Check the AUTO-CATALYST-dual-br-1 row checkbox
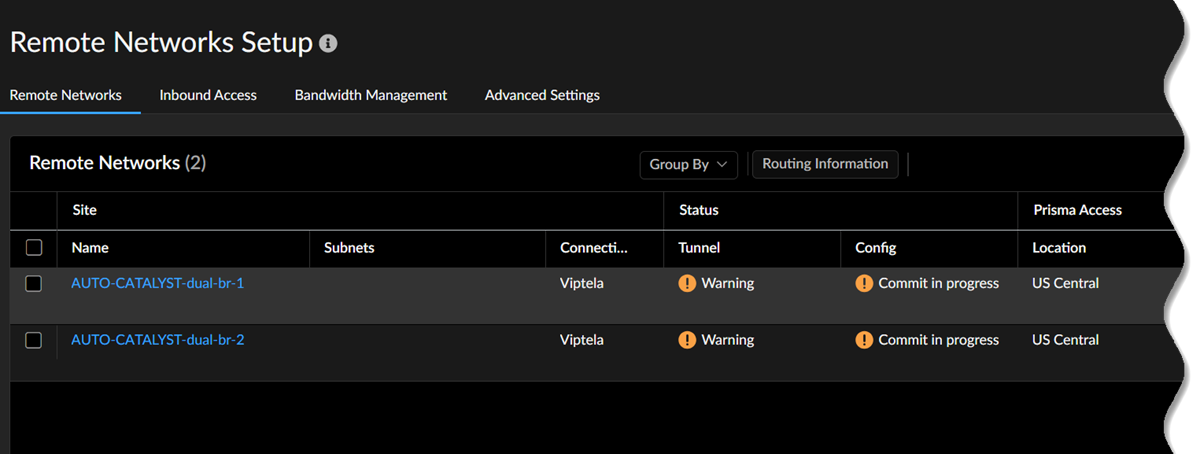 (34, 284)
